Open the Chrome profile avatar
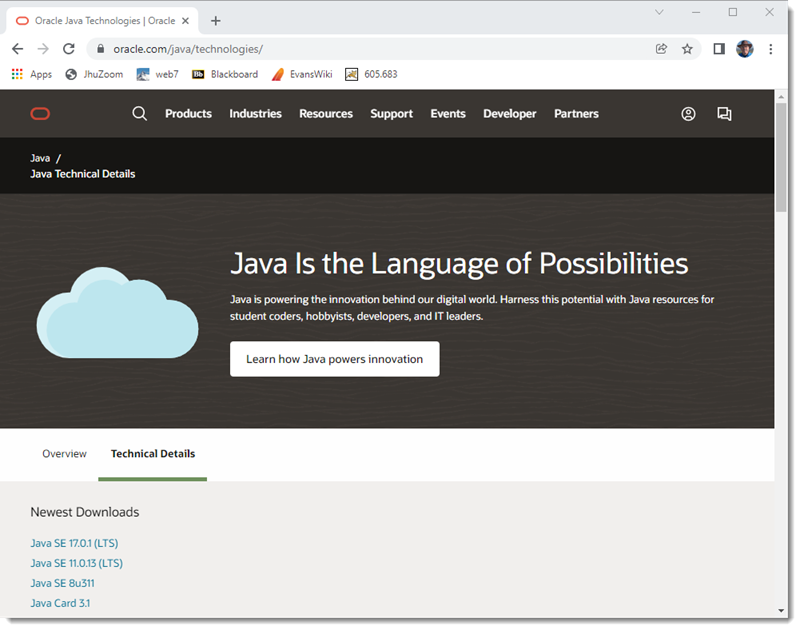Screen dimensions: 800x630 [745, 49]
